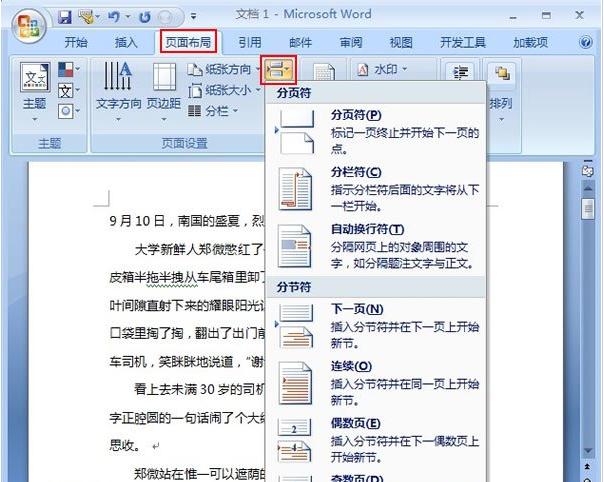Open the 排列 arrange group
604x482 pixels.
[501, 92]
